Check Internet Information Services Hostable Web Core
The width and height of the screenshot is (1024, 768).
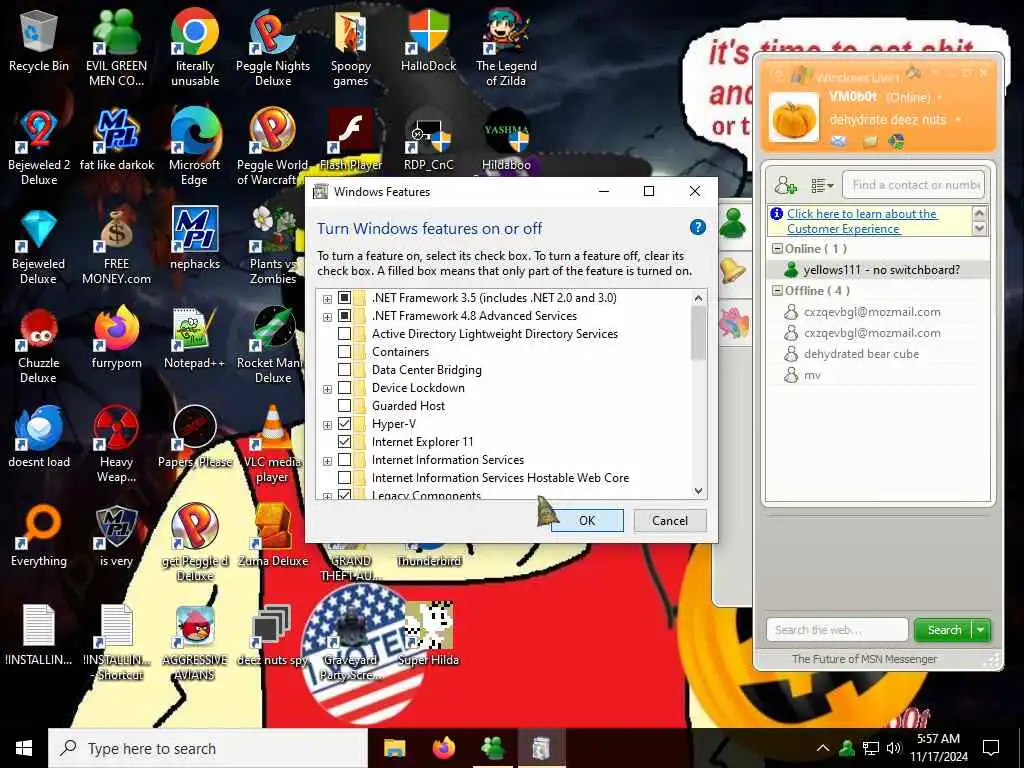344,478
